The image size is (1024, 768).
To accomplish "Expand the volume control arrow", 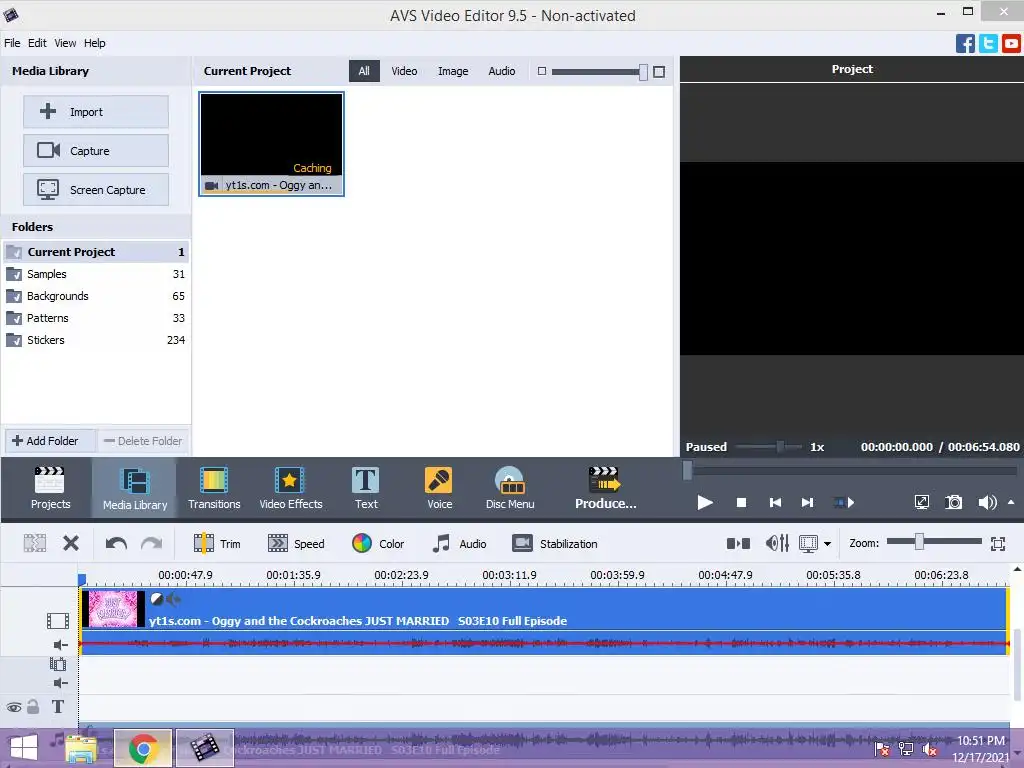I will [x=1011, y=502].
